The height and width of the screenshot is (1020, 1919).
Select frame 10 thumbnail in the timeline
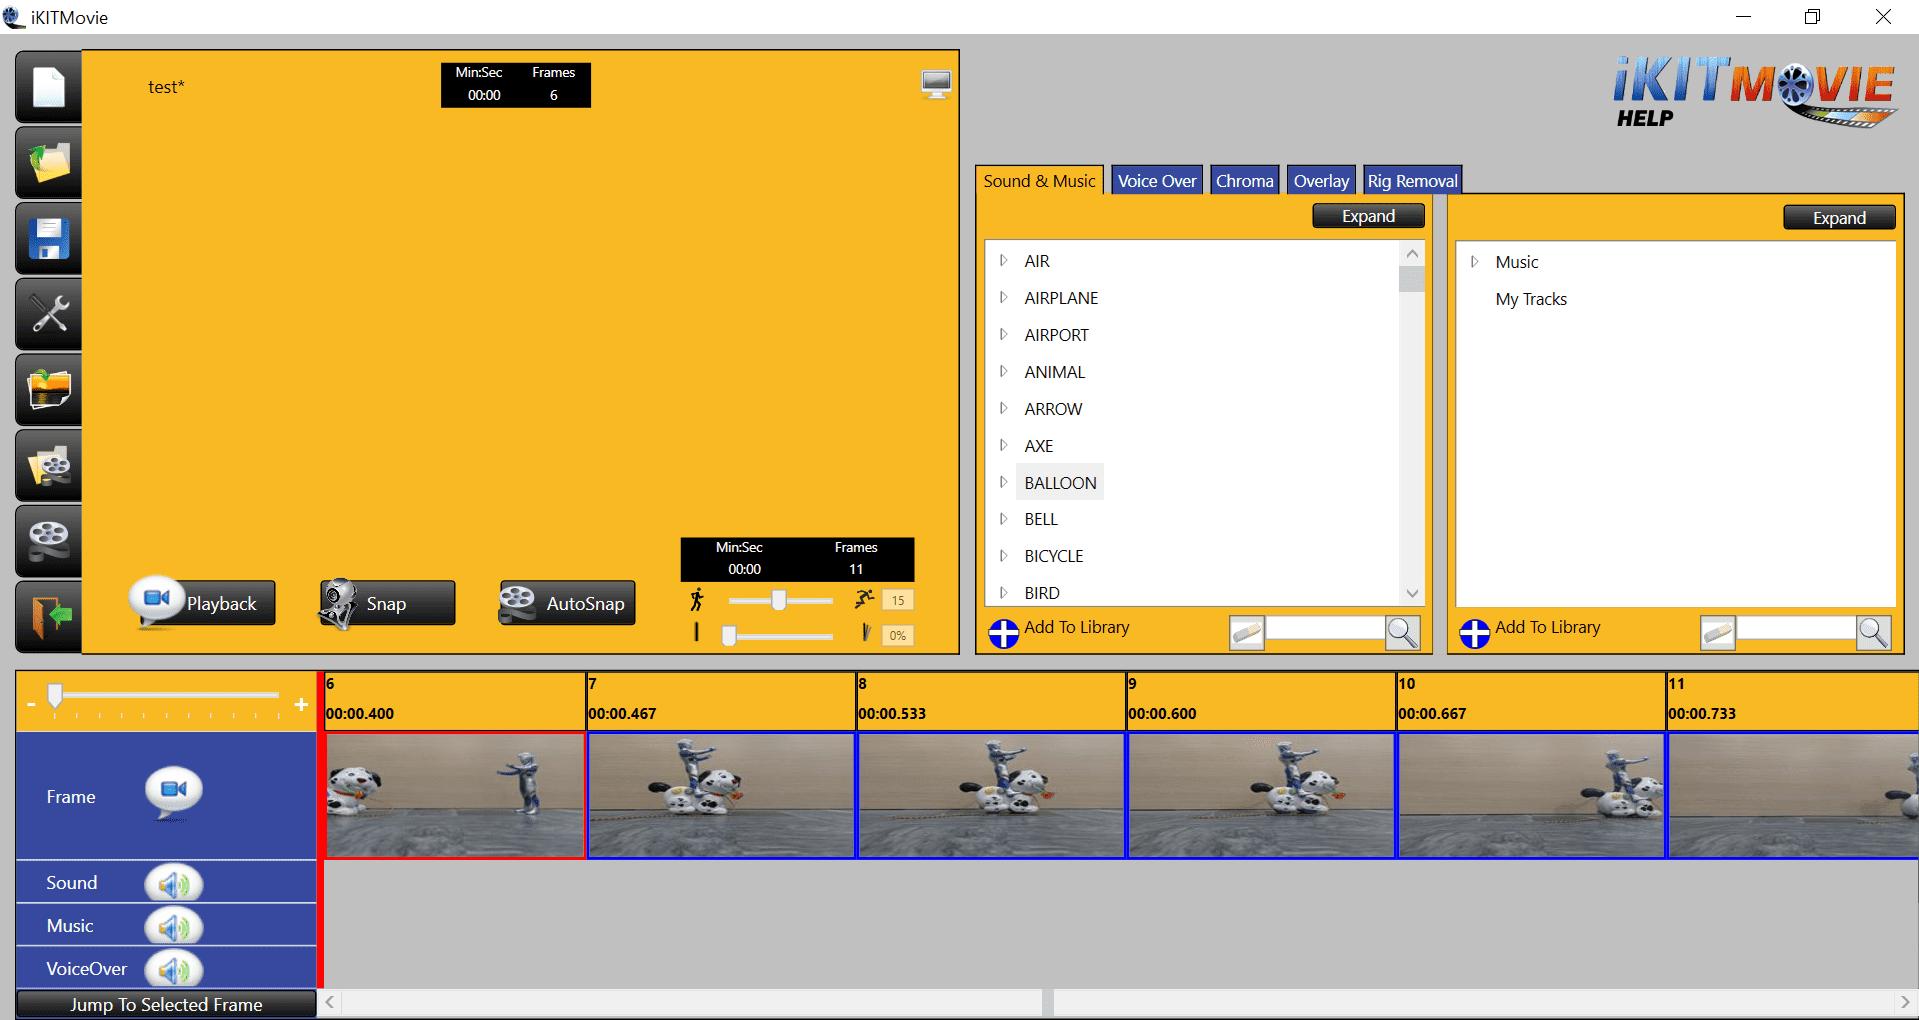click(1531, 795)
